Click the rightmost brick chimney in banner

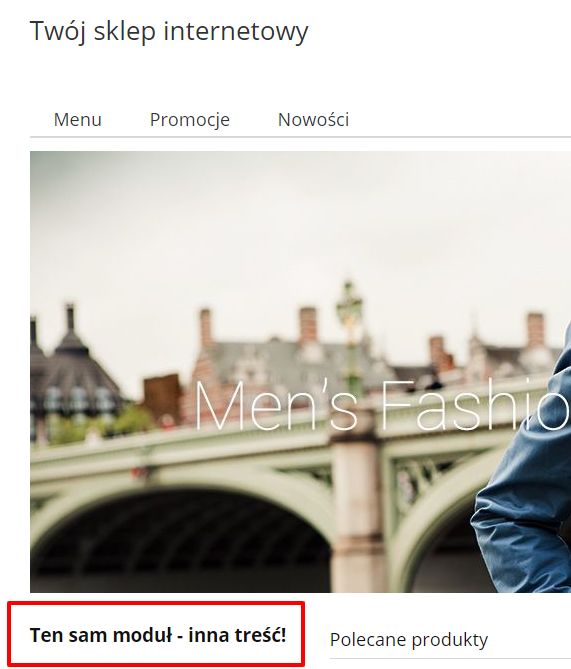coord(535,329)
